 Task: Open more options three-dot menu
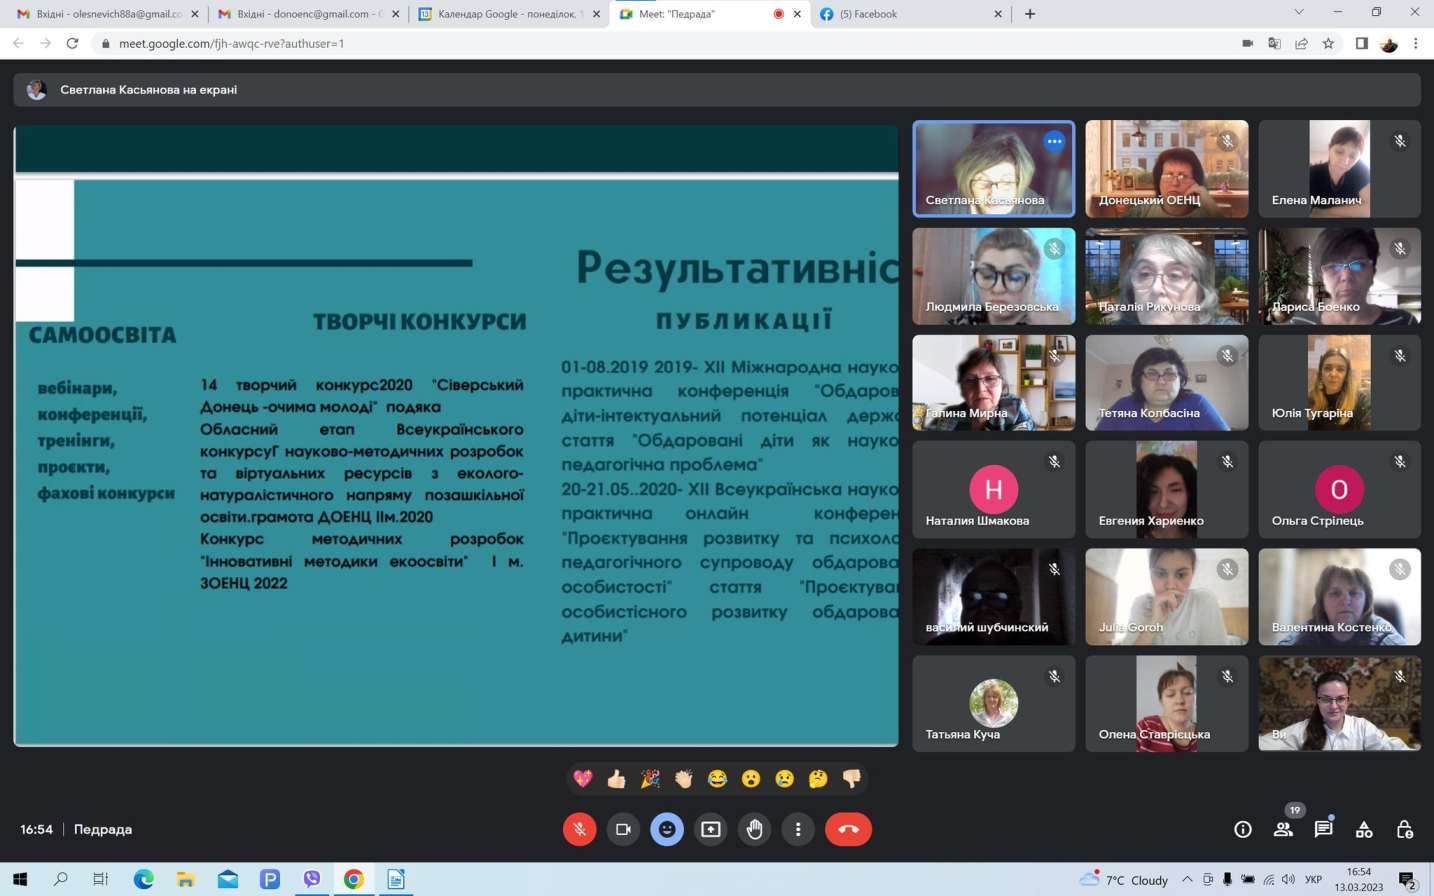pos(798,829)
